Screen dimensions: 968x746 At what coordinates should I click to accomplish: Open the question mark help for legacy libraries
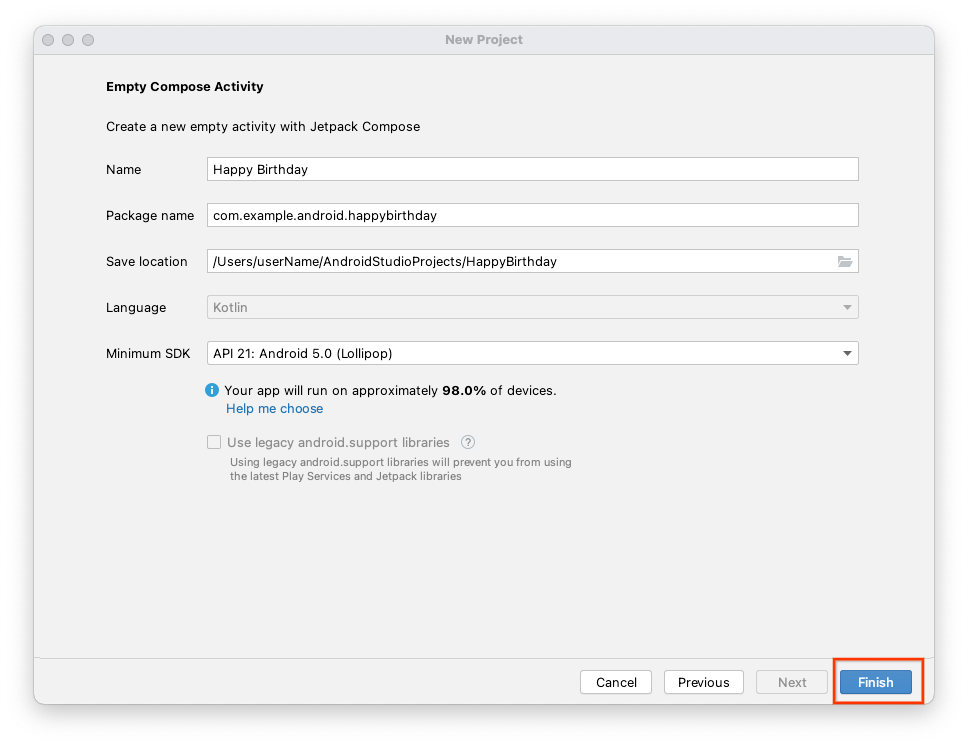click(467, 442)
